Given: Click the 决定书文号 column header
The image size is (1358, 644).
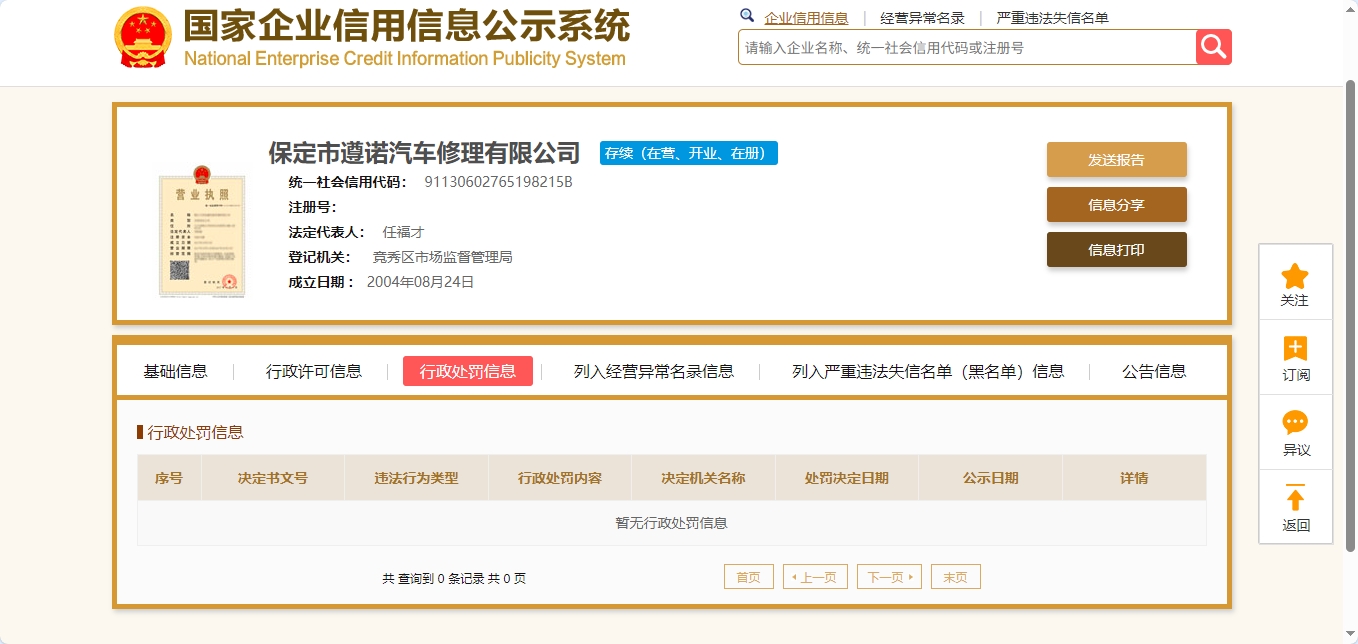Looking at the screenshot, I should (x=273, y=478).
